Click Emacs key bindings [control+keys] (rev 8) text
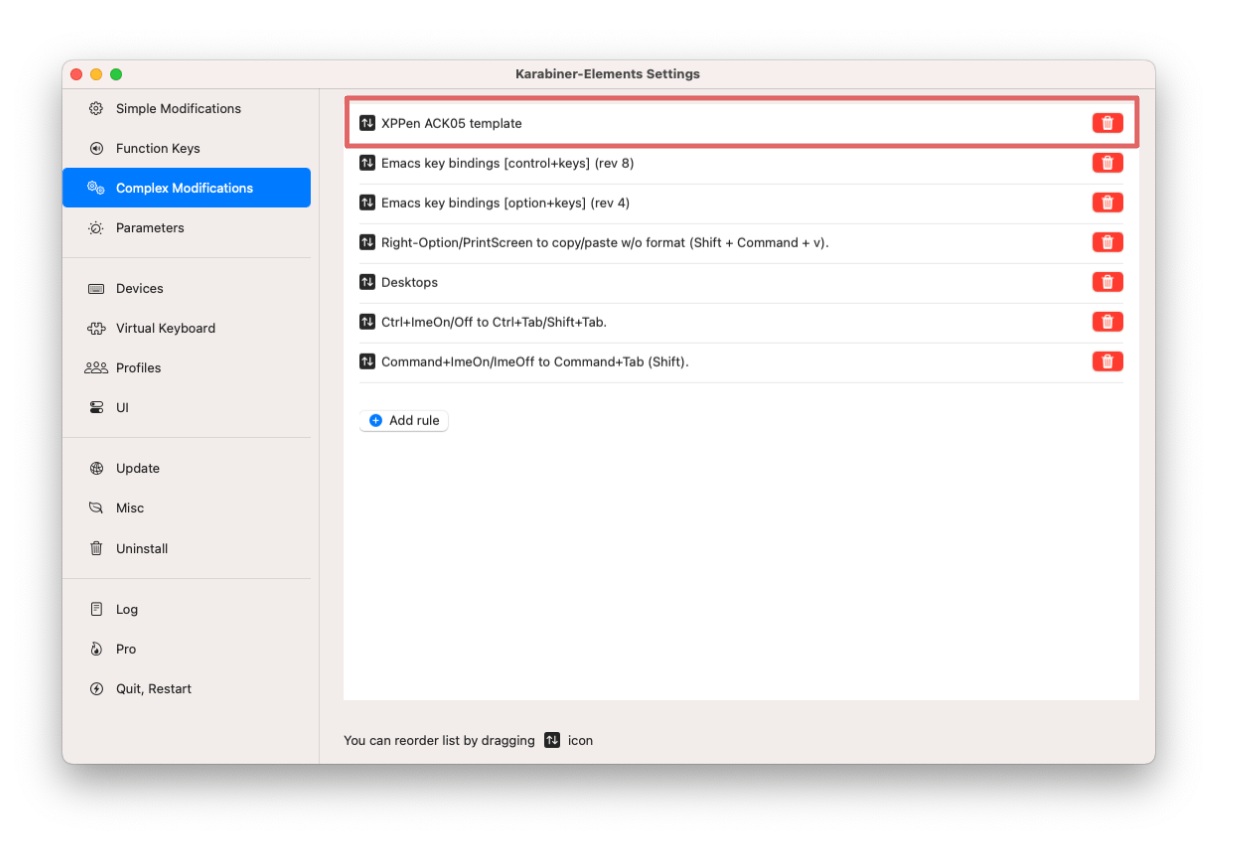The width and height of the screenshot is (1236, 851). pyautogui.click(x=507, y=163)
